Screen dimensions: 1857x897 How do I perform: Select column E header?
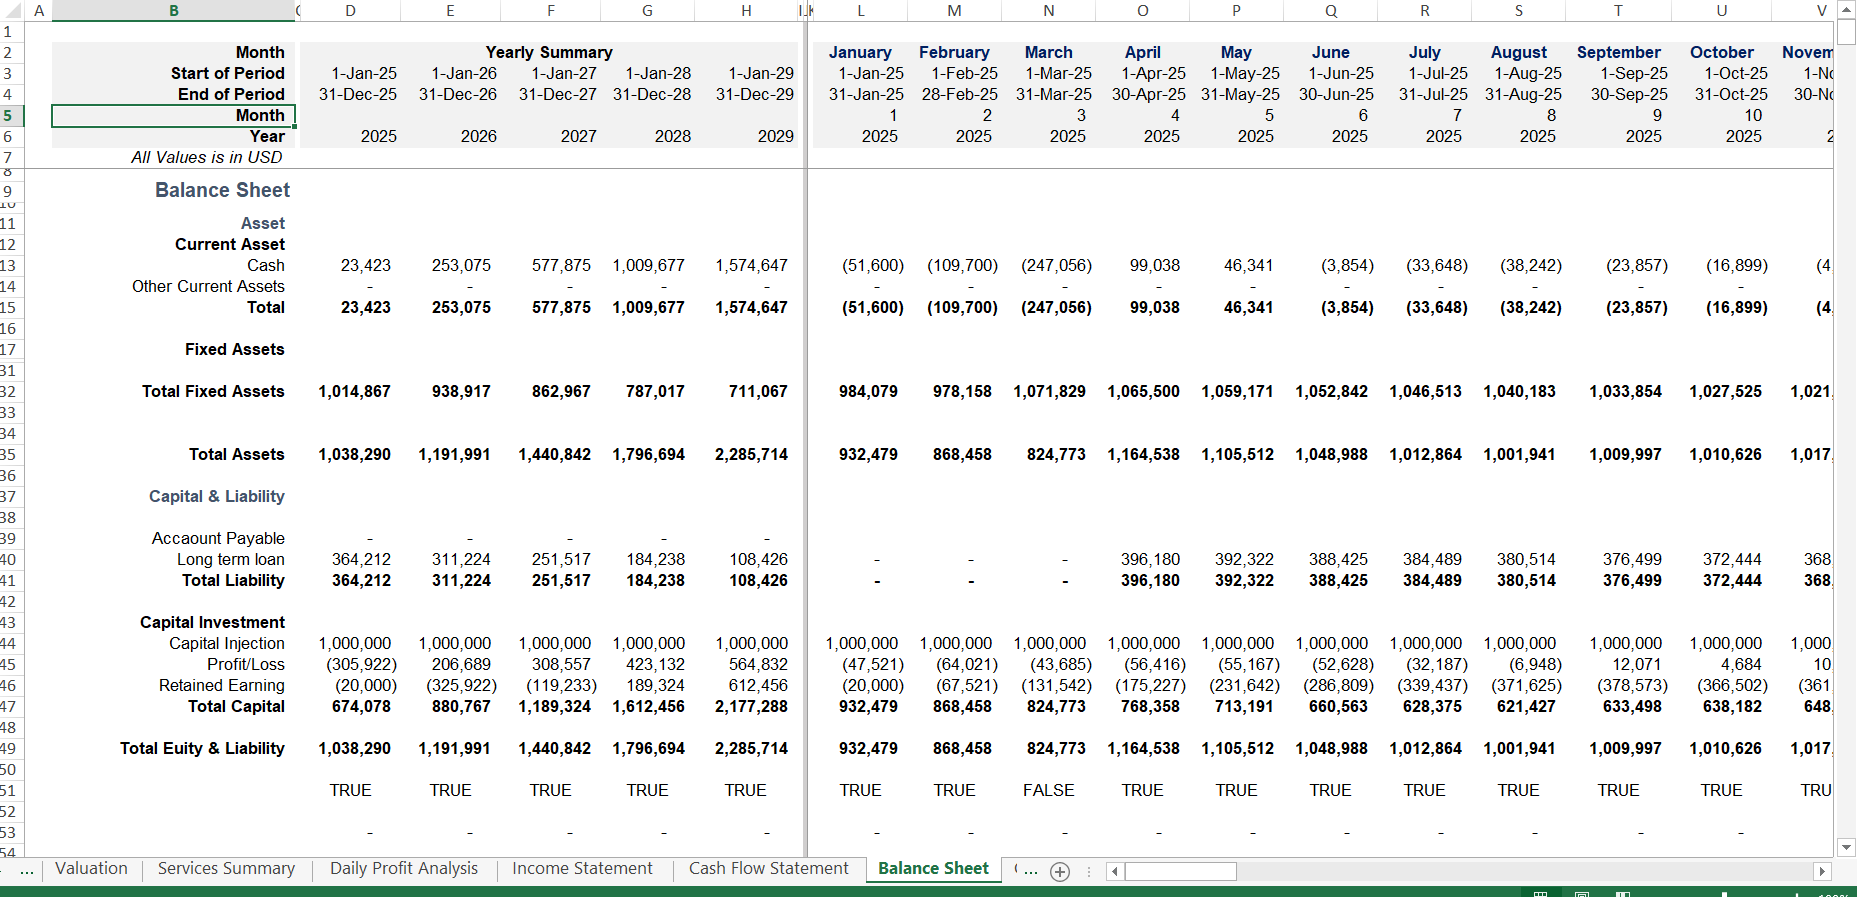click(450, 11)
